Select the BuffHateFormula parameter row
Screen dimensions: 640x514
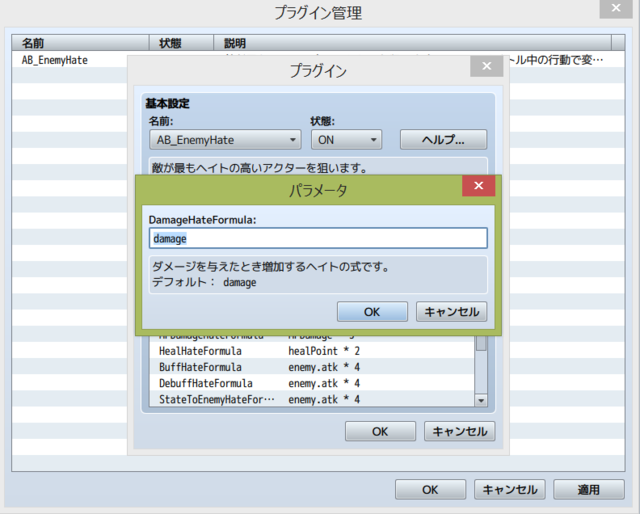312,367
